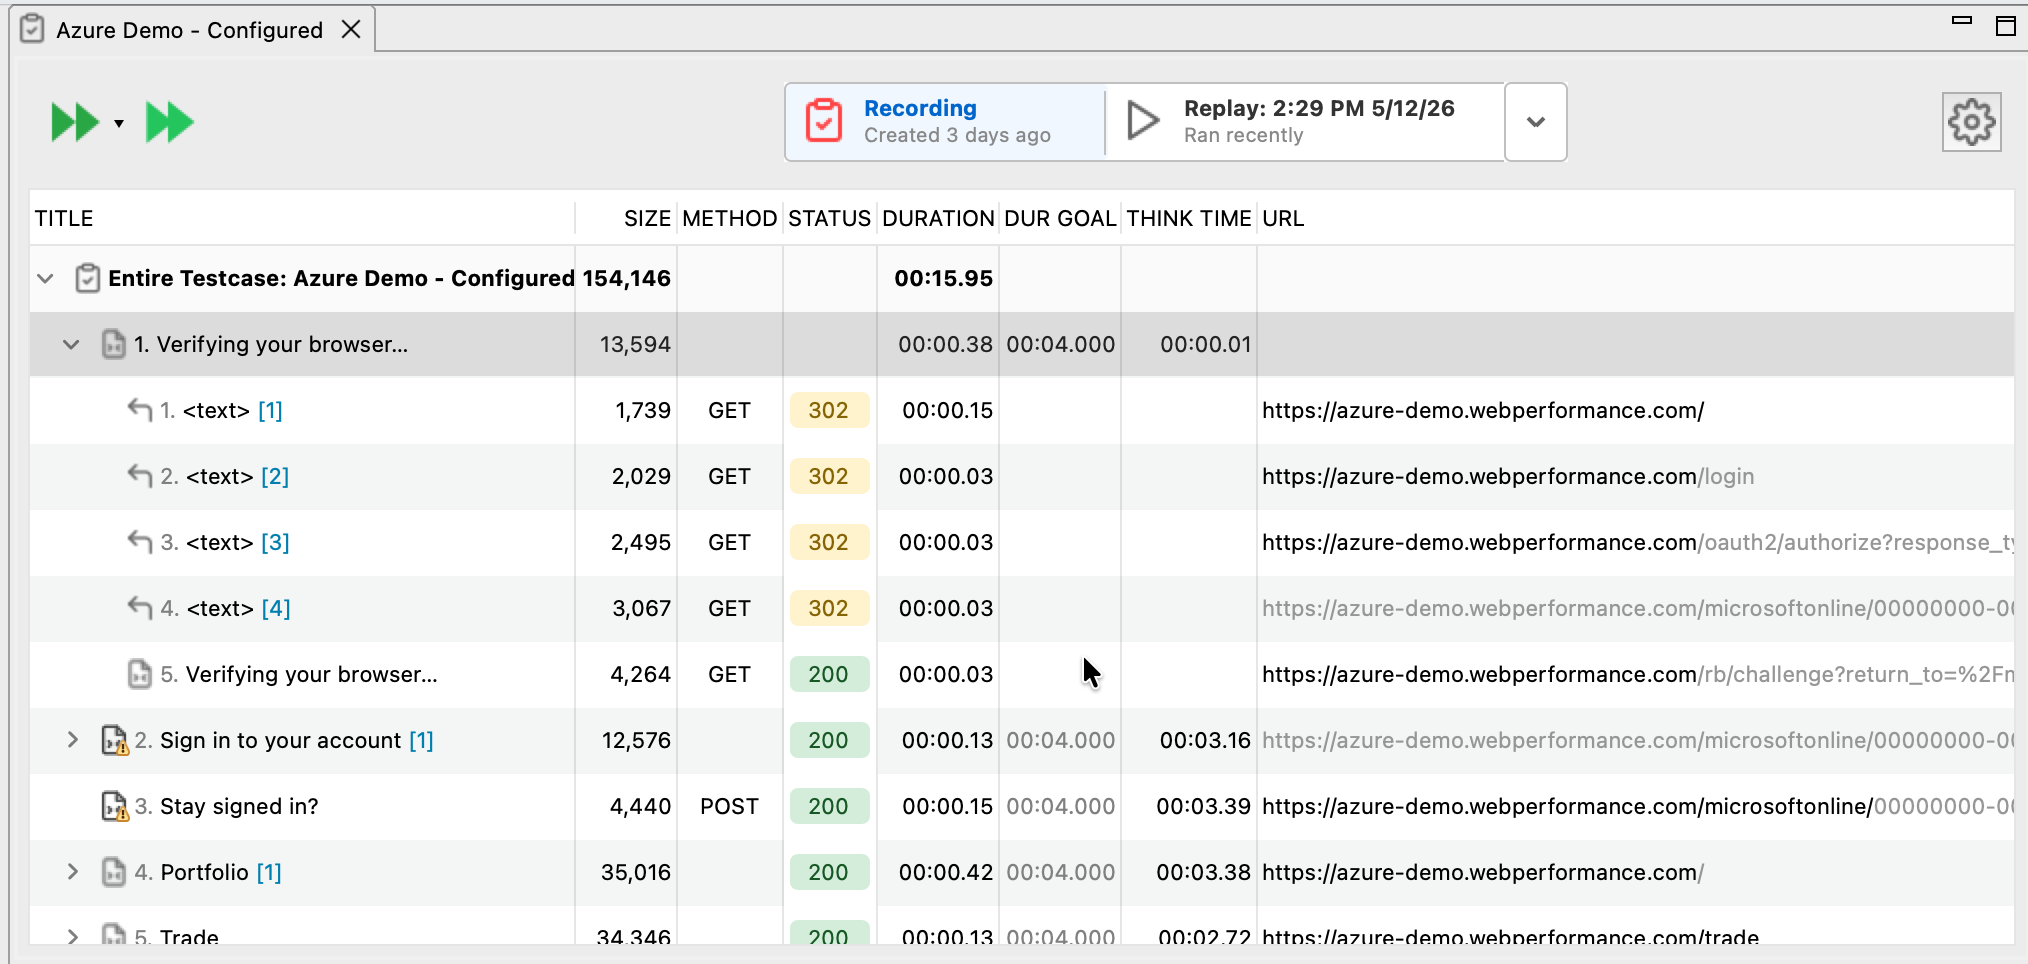Collapse the Entire Testcase row
The image size is (2028, 964).
(x=45, y=279)
